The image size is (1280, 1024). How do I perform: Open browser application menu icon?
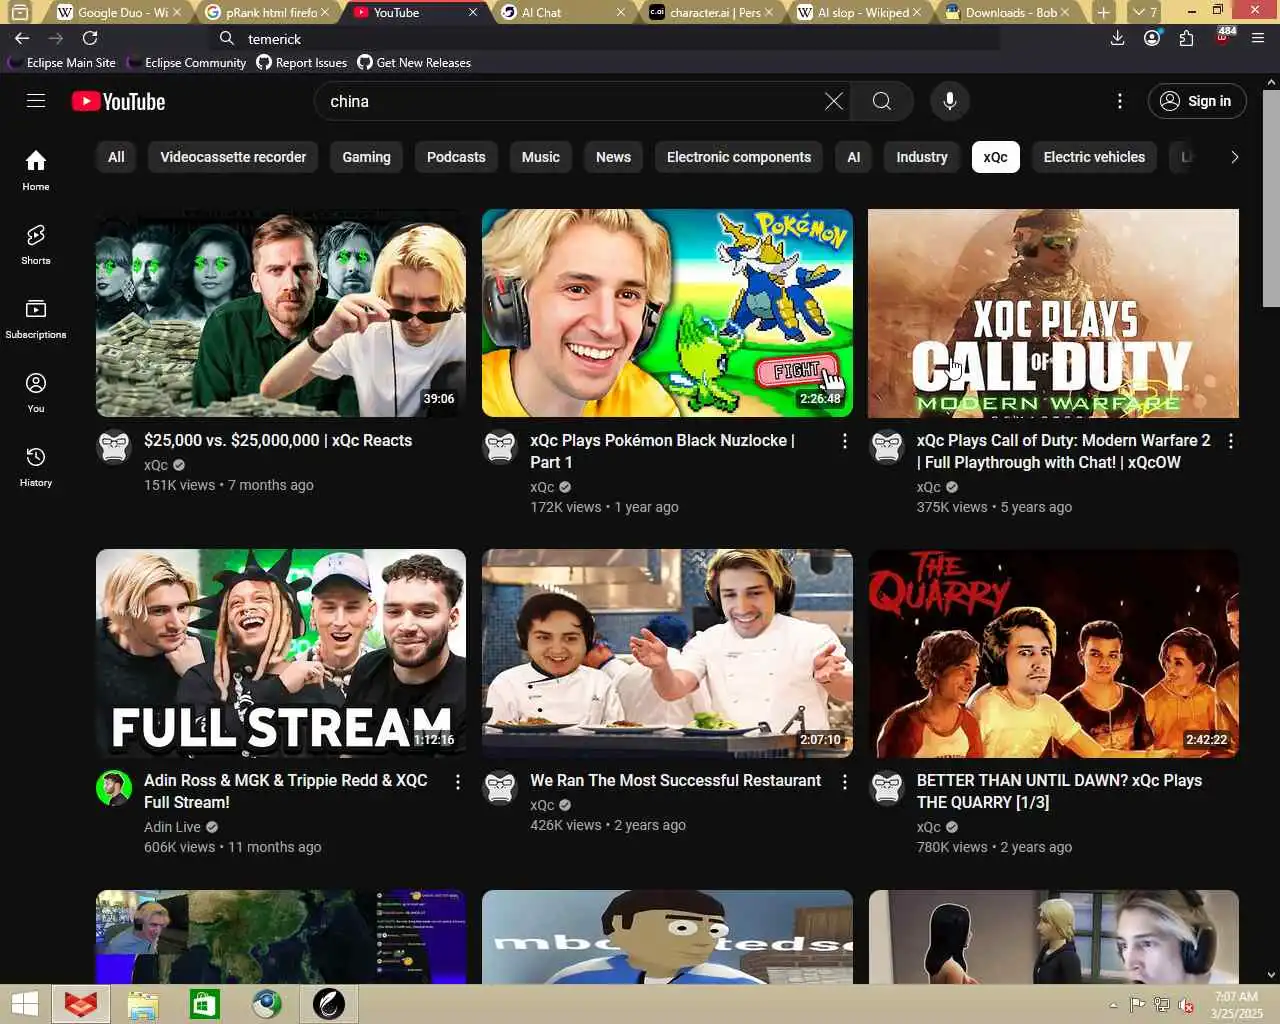pyautogui.click(x=1258, y=38)
